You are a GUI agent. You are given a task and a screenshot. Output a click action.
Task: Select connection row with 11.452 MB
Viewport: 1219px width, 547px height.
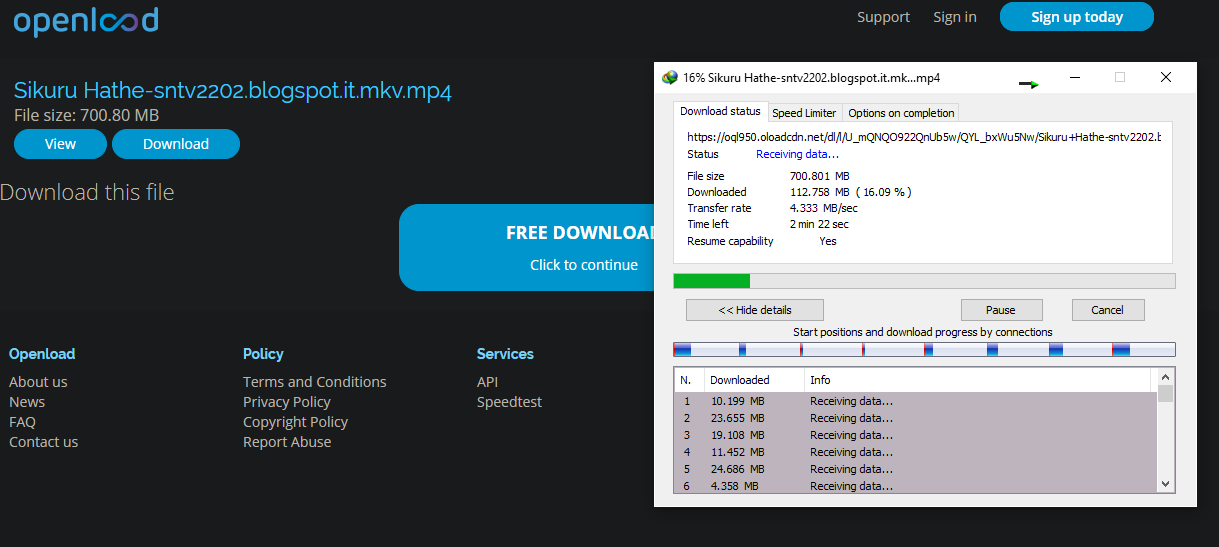click(915, 452)
